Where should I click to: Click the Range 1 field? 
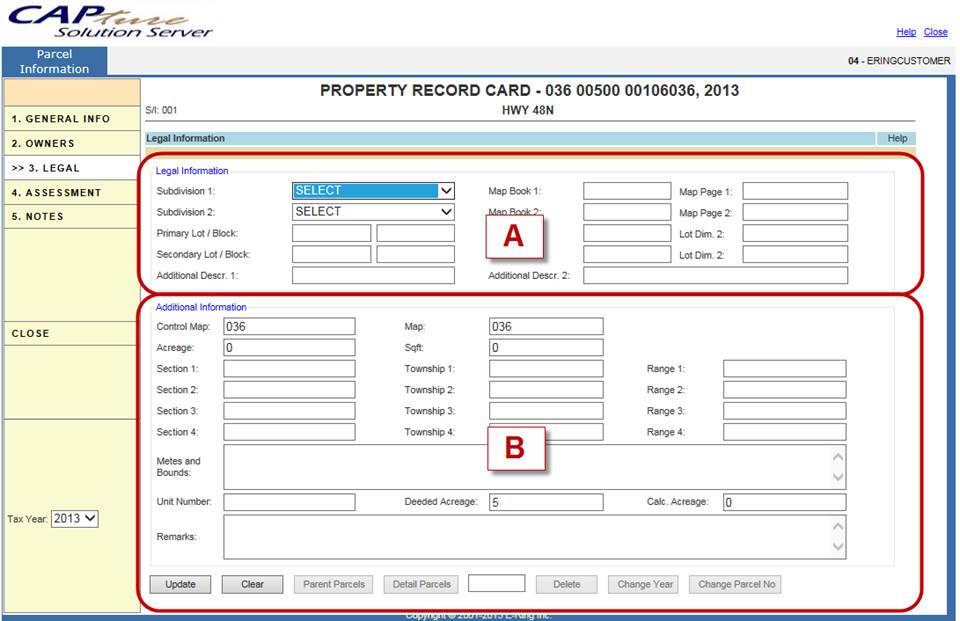[785, 369]
